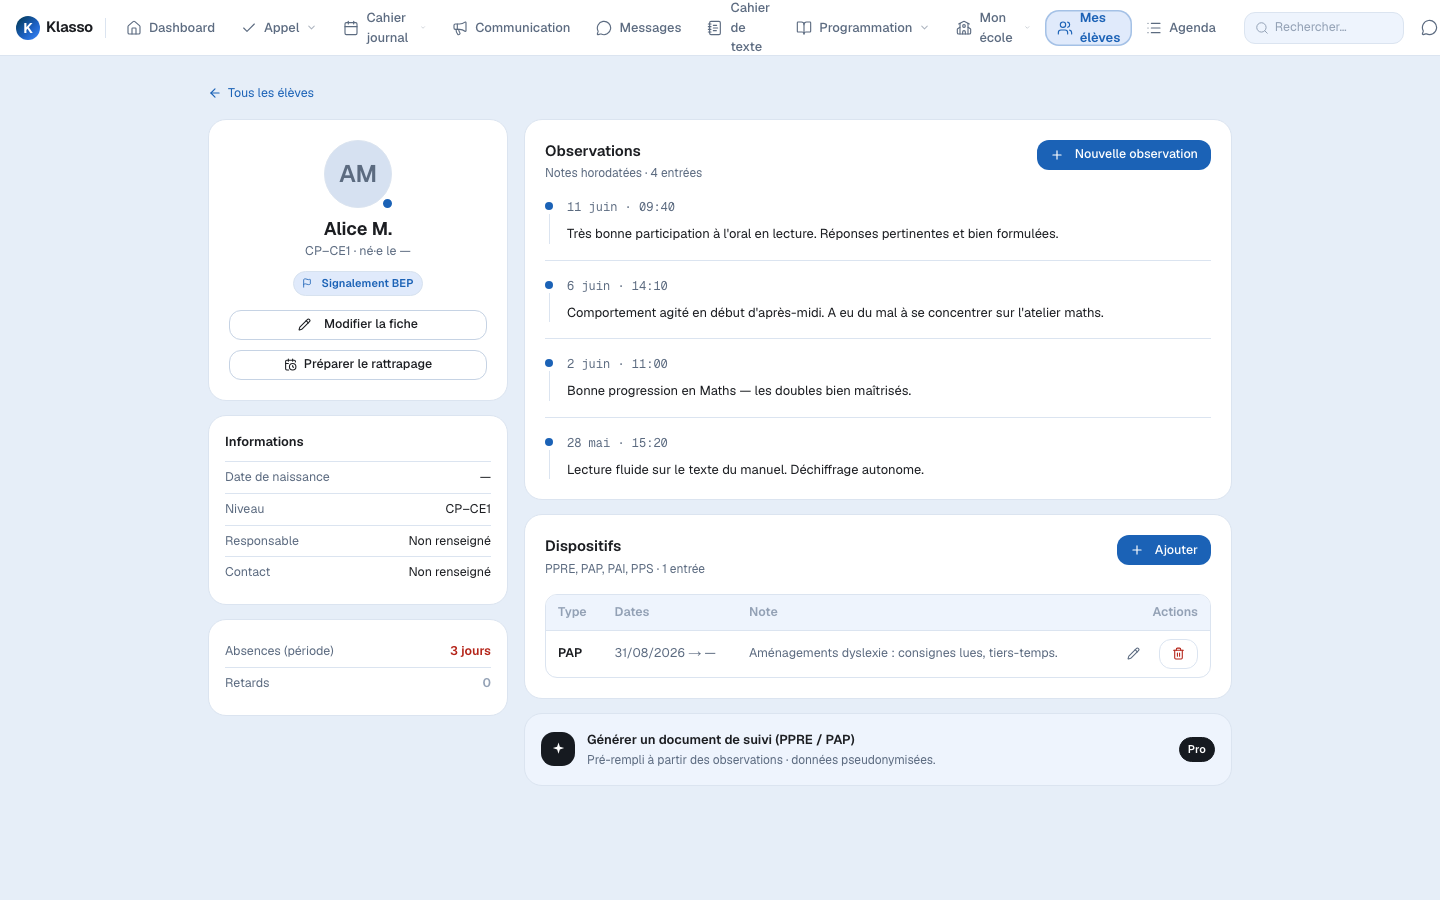Image resolution: width=1440 pixels, height=900 pixels.
Task: Click the chat bubble icon at far right
Action: pos(1430,28)
